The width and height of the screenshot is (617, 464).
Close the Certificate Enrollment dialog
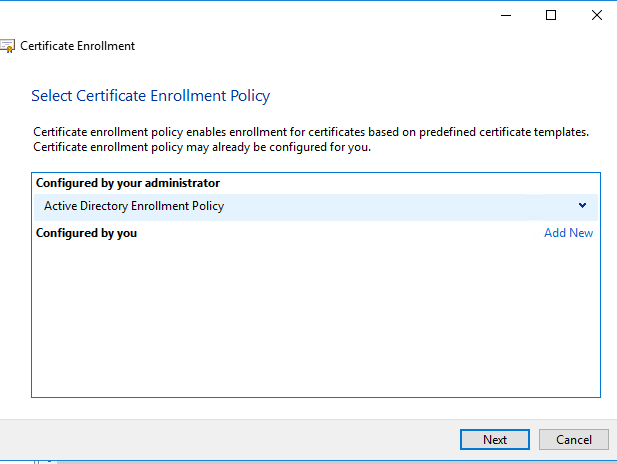click(x=597, y=15)
